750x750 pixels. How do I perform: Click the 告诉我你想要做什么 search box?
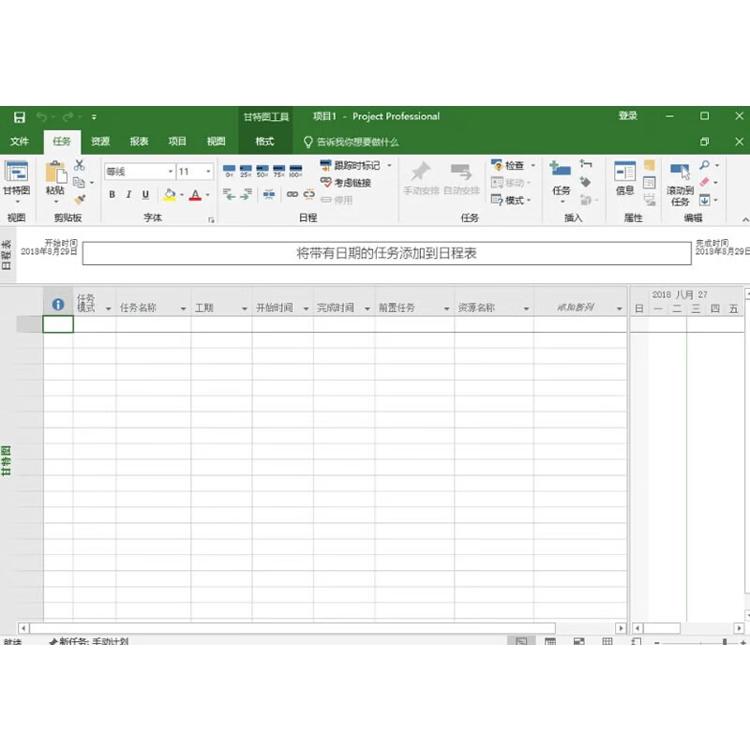(x=357, y=142)
